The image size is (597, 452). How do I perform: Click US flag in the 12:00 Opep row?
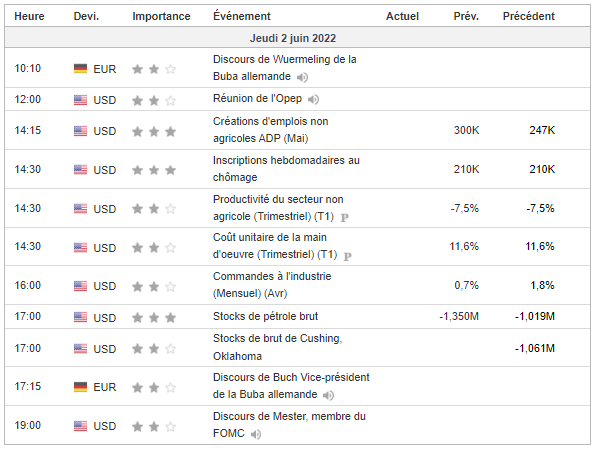click(x=80, y=100)
